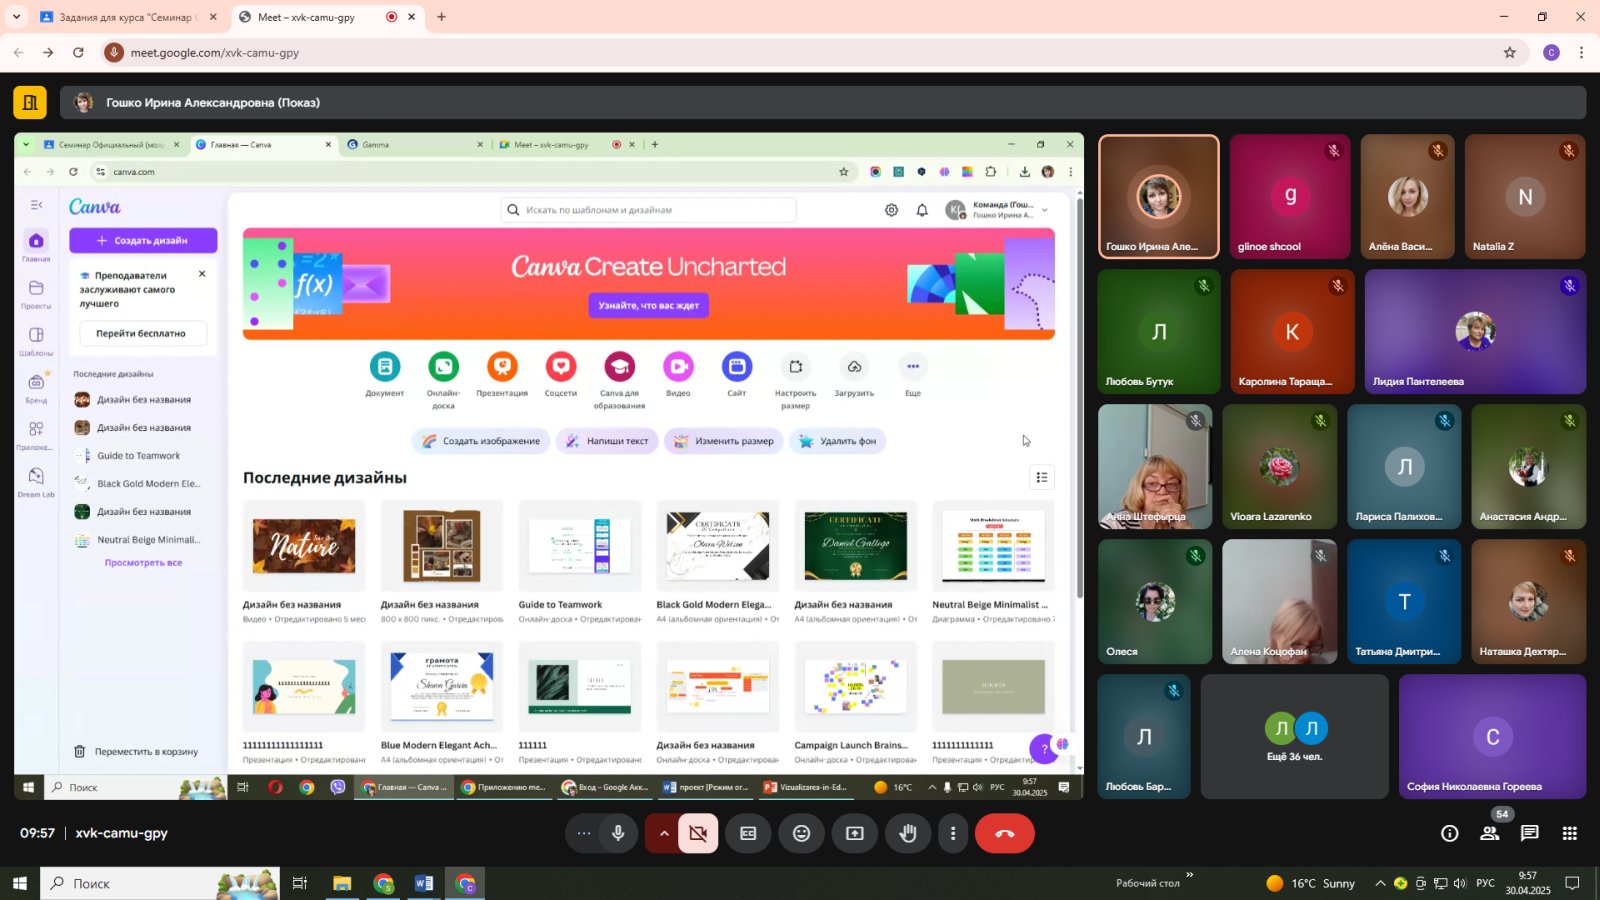Viewport: 1600px width, 900px height.
Task: Click the Загрузить upload icon in Canva
Action: [854, 367]
